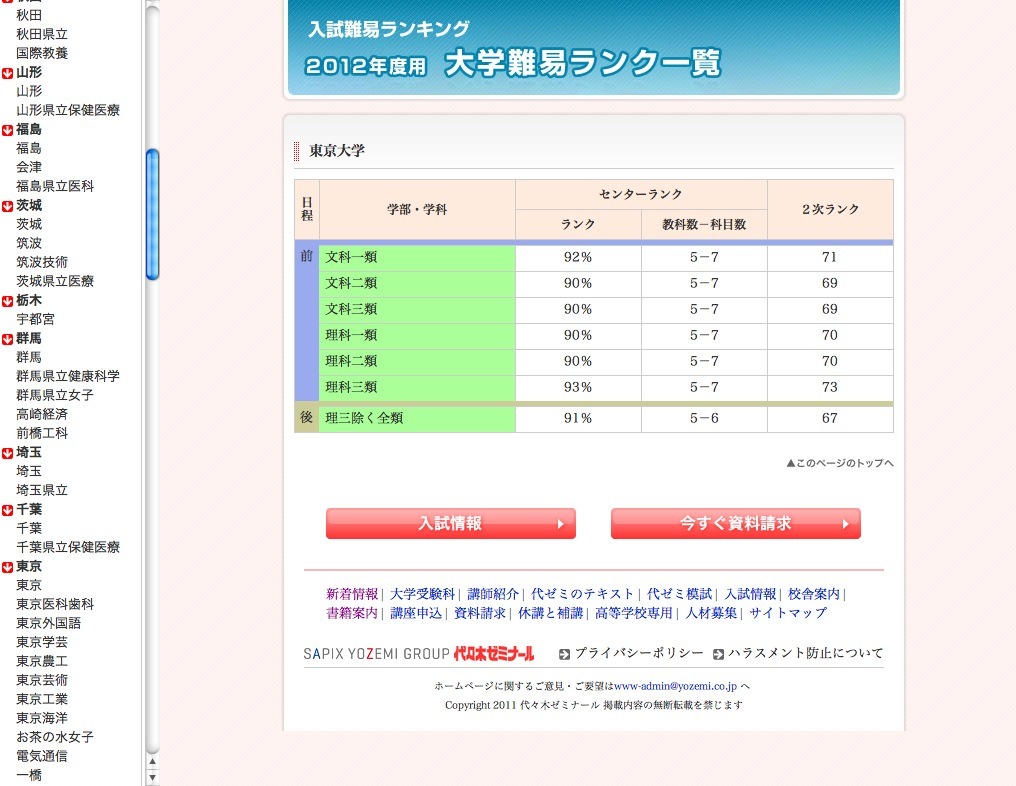Image resolution: width=1016 pixels, height=786 pixels.
Task: Click the 今すぐ資料請求 button
Action: point(735,523)
